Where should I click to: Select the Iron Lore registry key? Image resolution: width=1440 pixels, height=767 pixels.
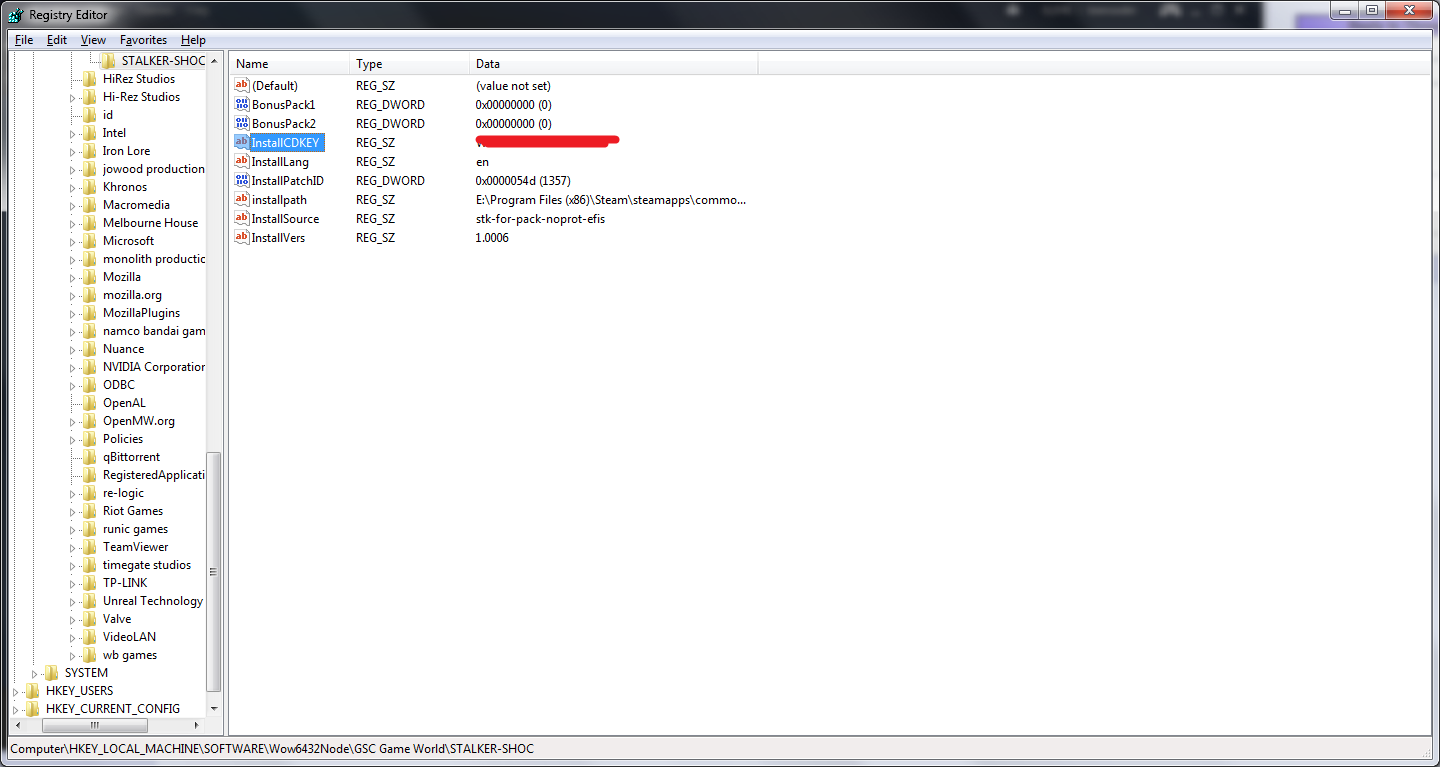(x=126, y=150)
